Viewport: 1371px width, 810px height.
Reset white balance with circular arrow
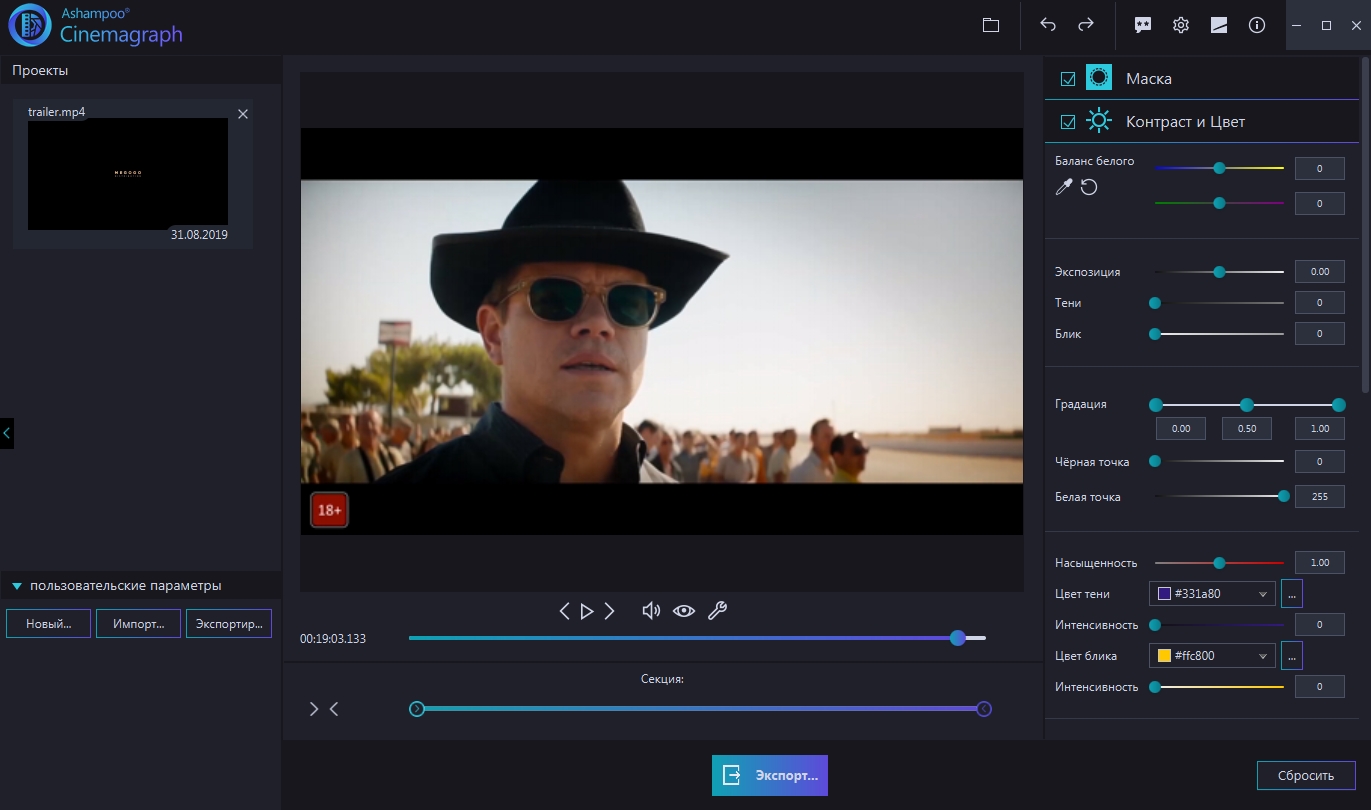coord(1089,187)
